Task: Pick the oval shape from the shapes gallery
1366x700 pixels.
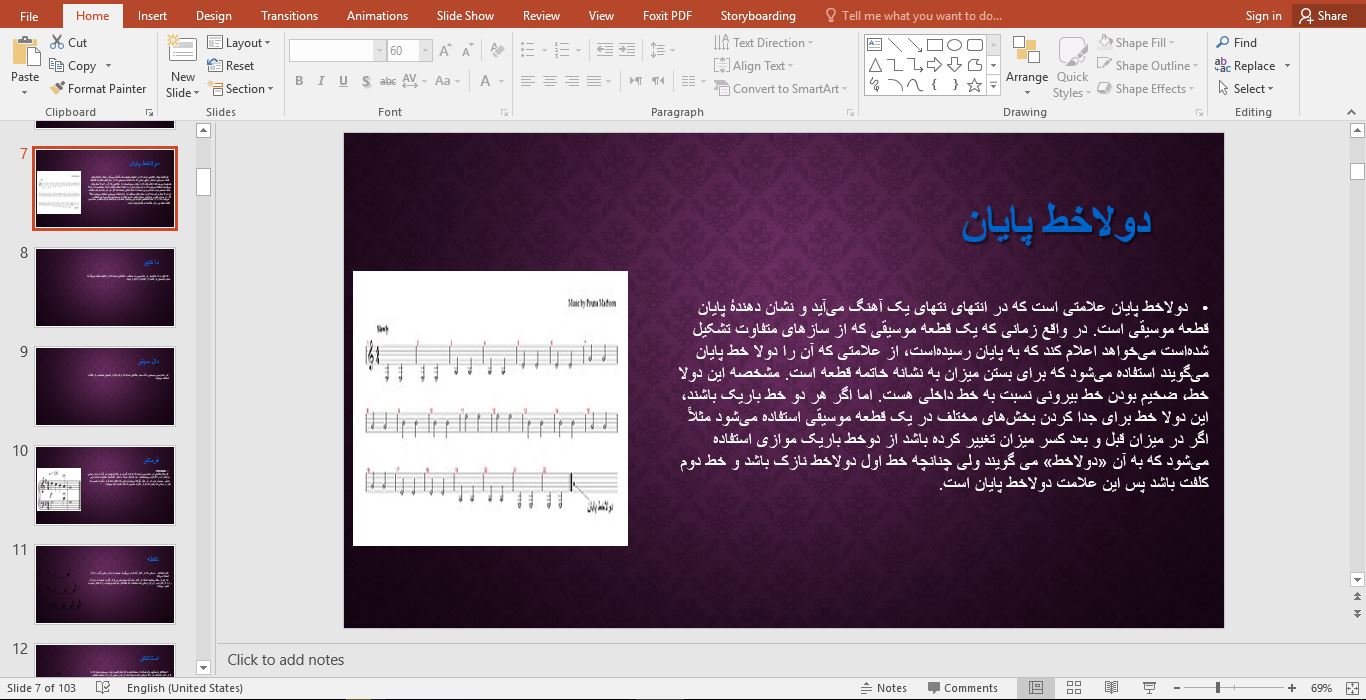Action: [x=954, y=45]
